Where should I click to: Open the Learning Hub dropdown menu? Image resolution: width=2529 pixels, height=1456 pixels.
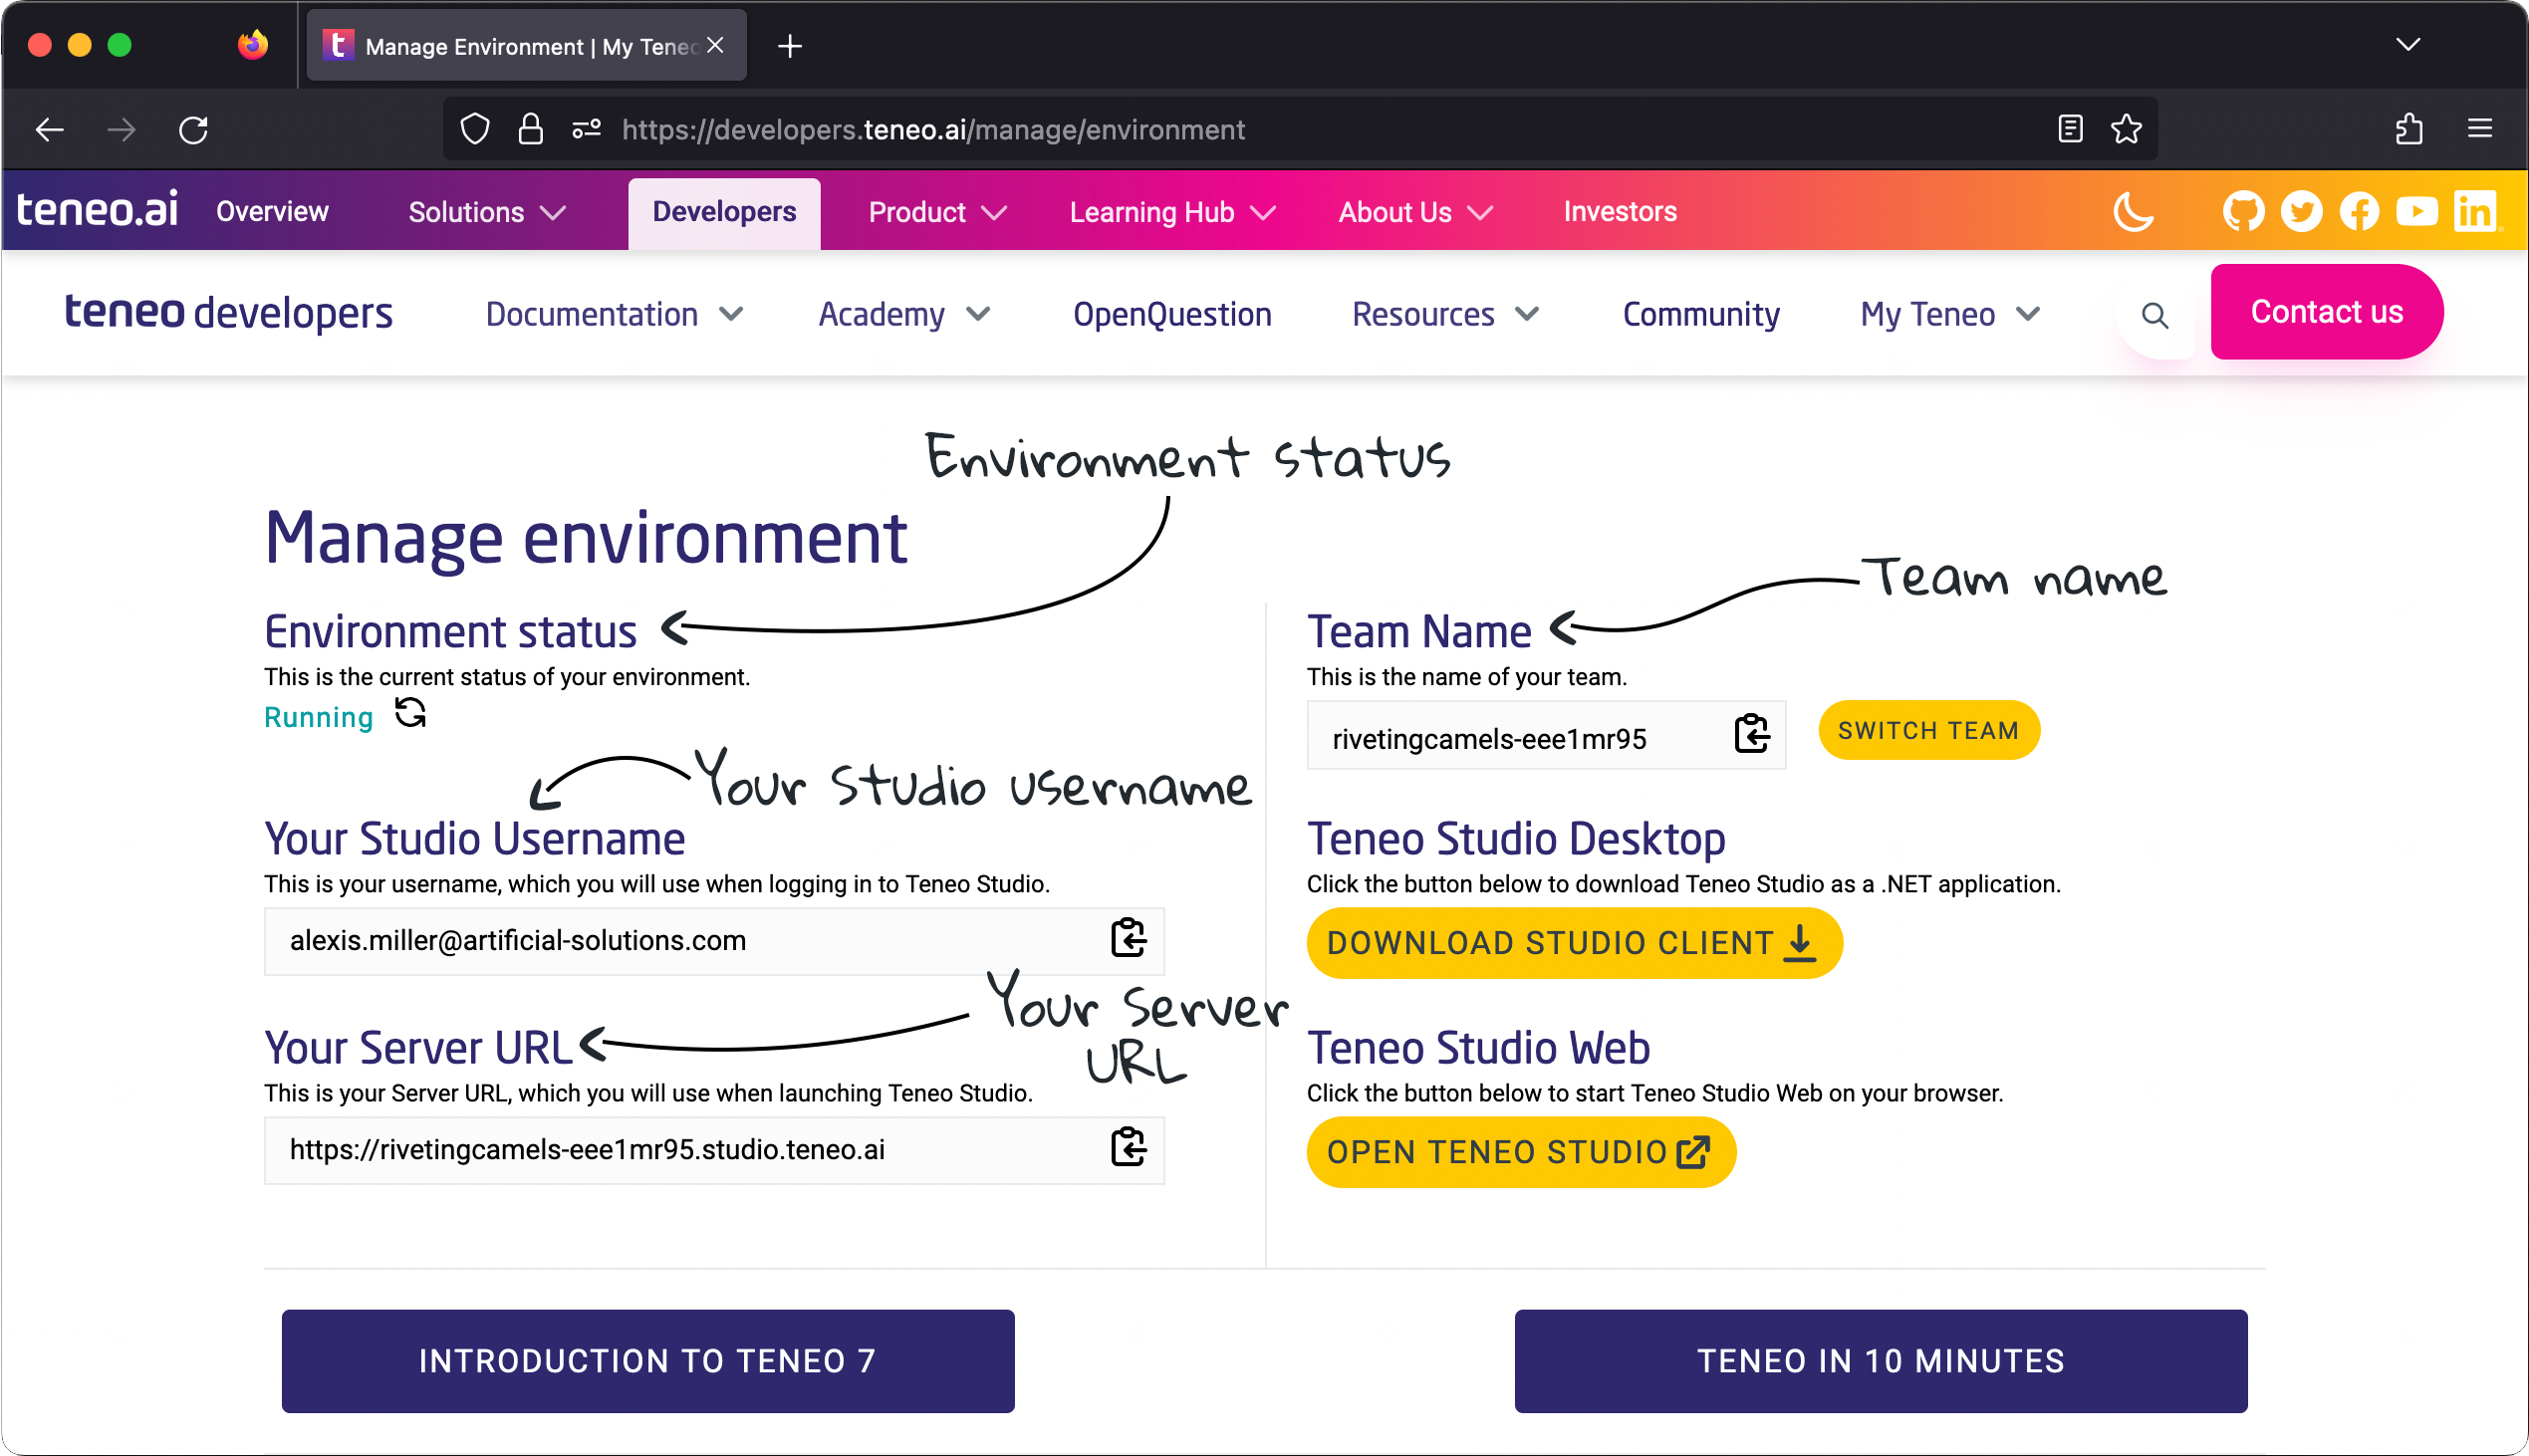click(x=1171, y=212)
